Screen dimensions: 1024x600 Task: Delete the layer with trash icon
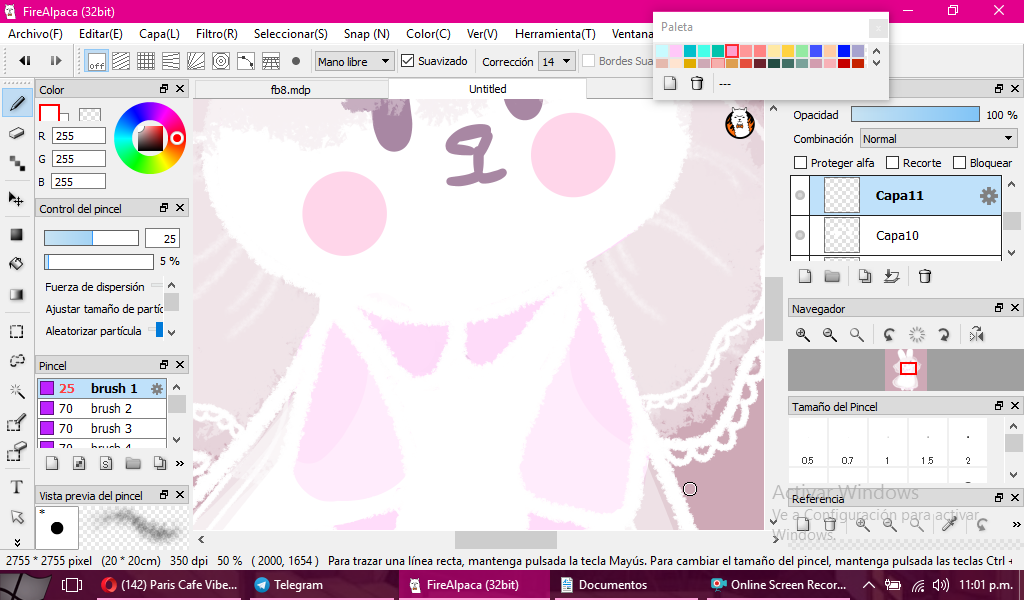925,277
